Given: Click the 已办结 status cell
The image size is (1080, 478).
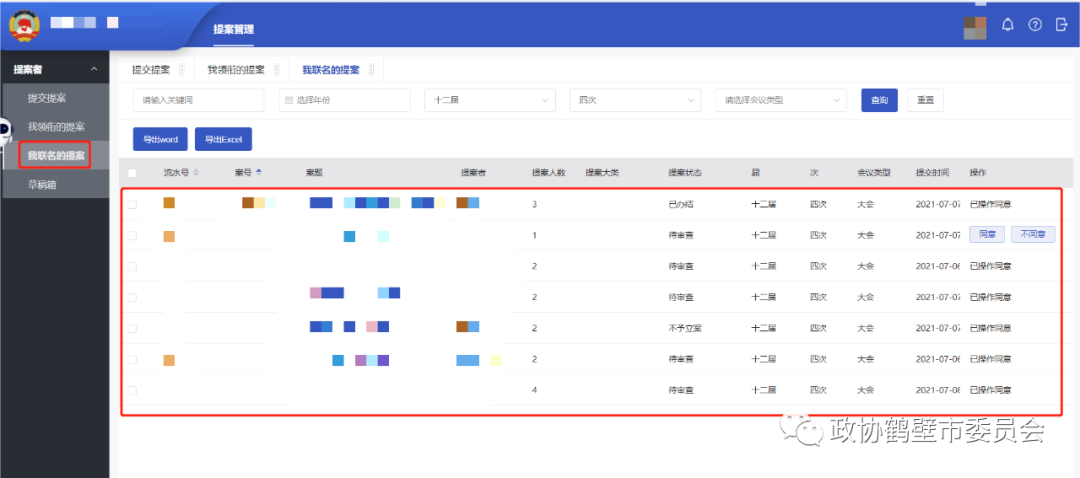Looking at the screenshot, I should pyautogui.click(x=681, y=205).
